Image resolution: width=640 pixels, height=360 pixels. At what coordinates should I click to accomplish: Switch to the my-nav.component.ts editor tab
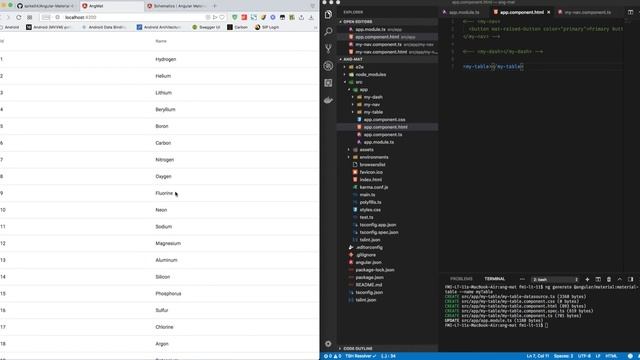588,12
